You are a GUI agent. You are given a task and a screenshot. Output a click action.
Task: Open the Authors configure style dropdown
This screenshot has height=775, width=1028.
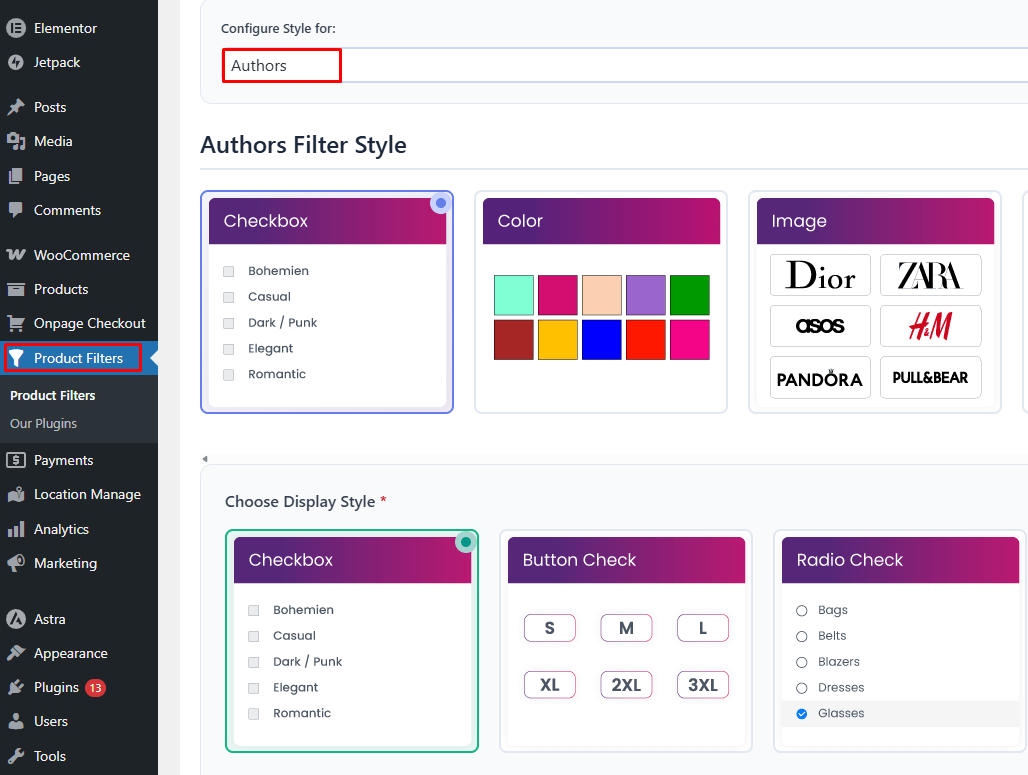click(x=281, y=65)
